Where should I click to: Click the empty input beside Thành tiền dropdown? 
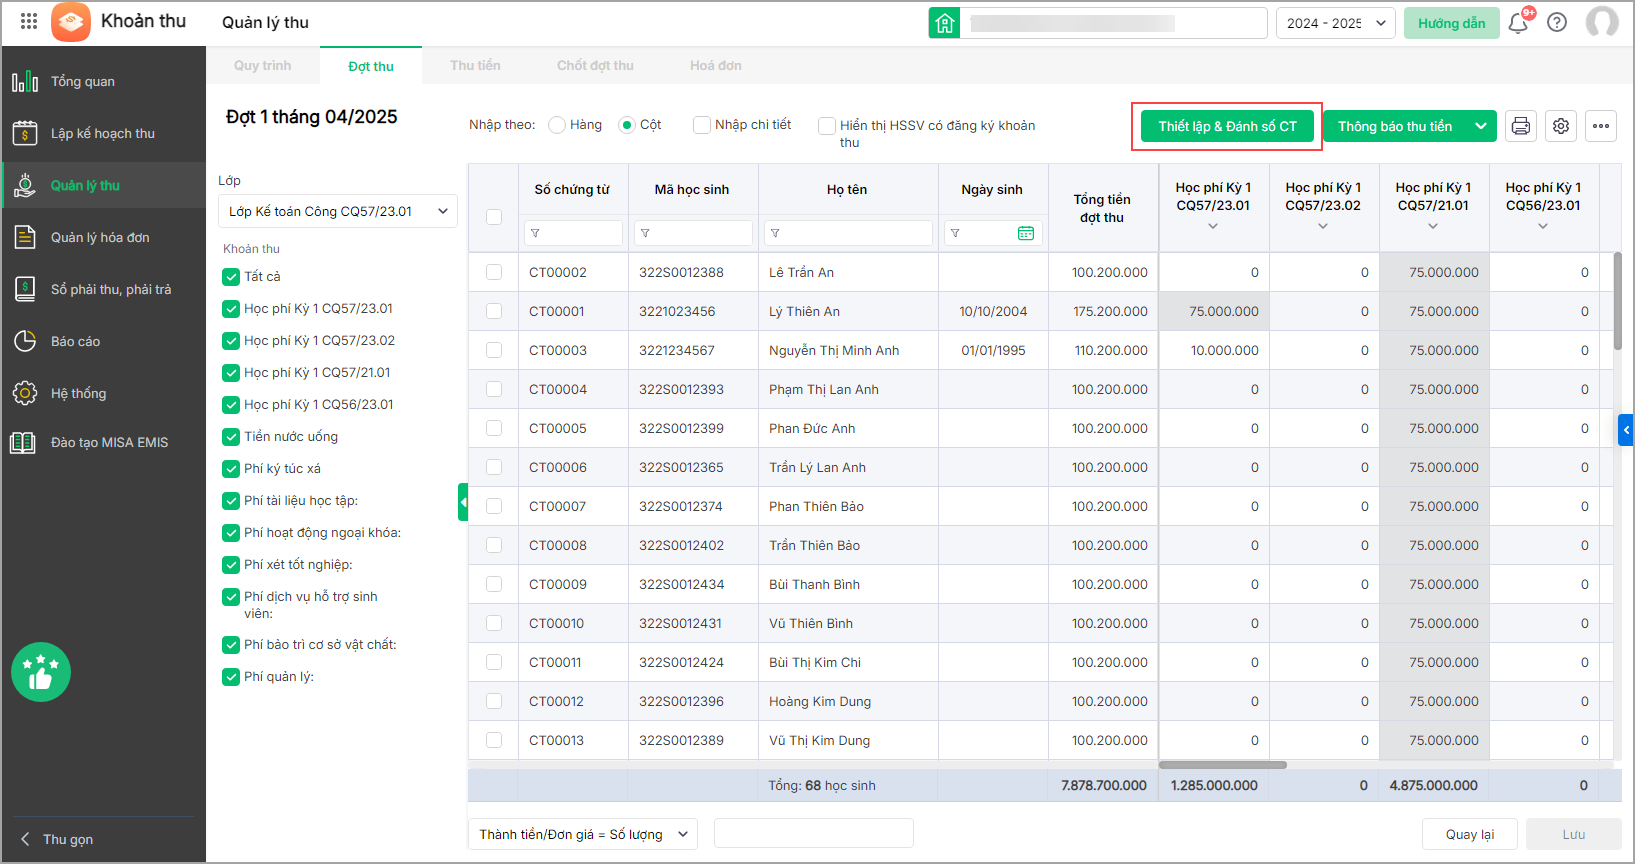[x=814, y=833]
